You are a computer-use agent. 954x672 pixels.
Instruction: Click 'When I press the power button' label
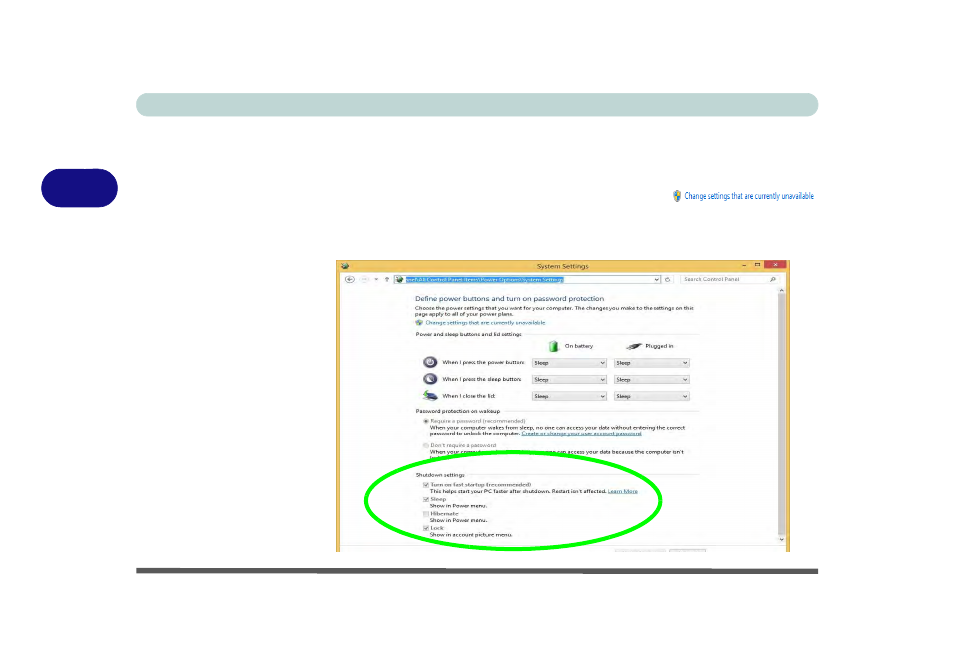pos(483,362)
